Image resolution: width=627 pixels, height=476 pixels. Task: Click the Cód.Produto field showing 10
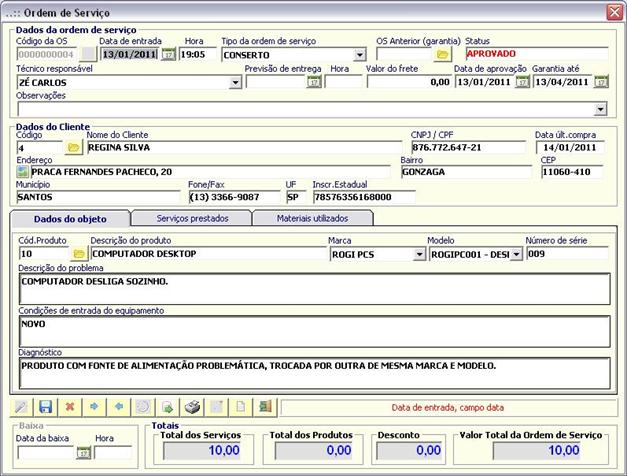coord(44,254)
